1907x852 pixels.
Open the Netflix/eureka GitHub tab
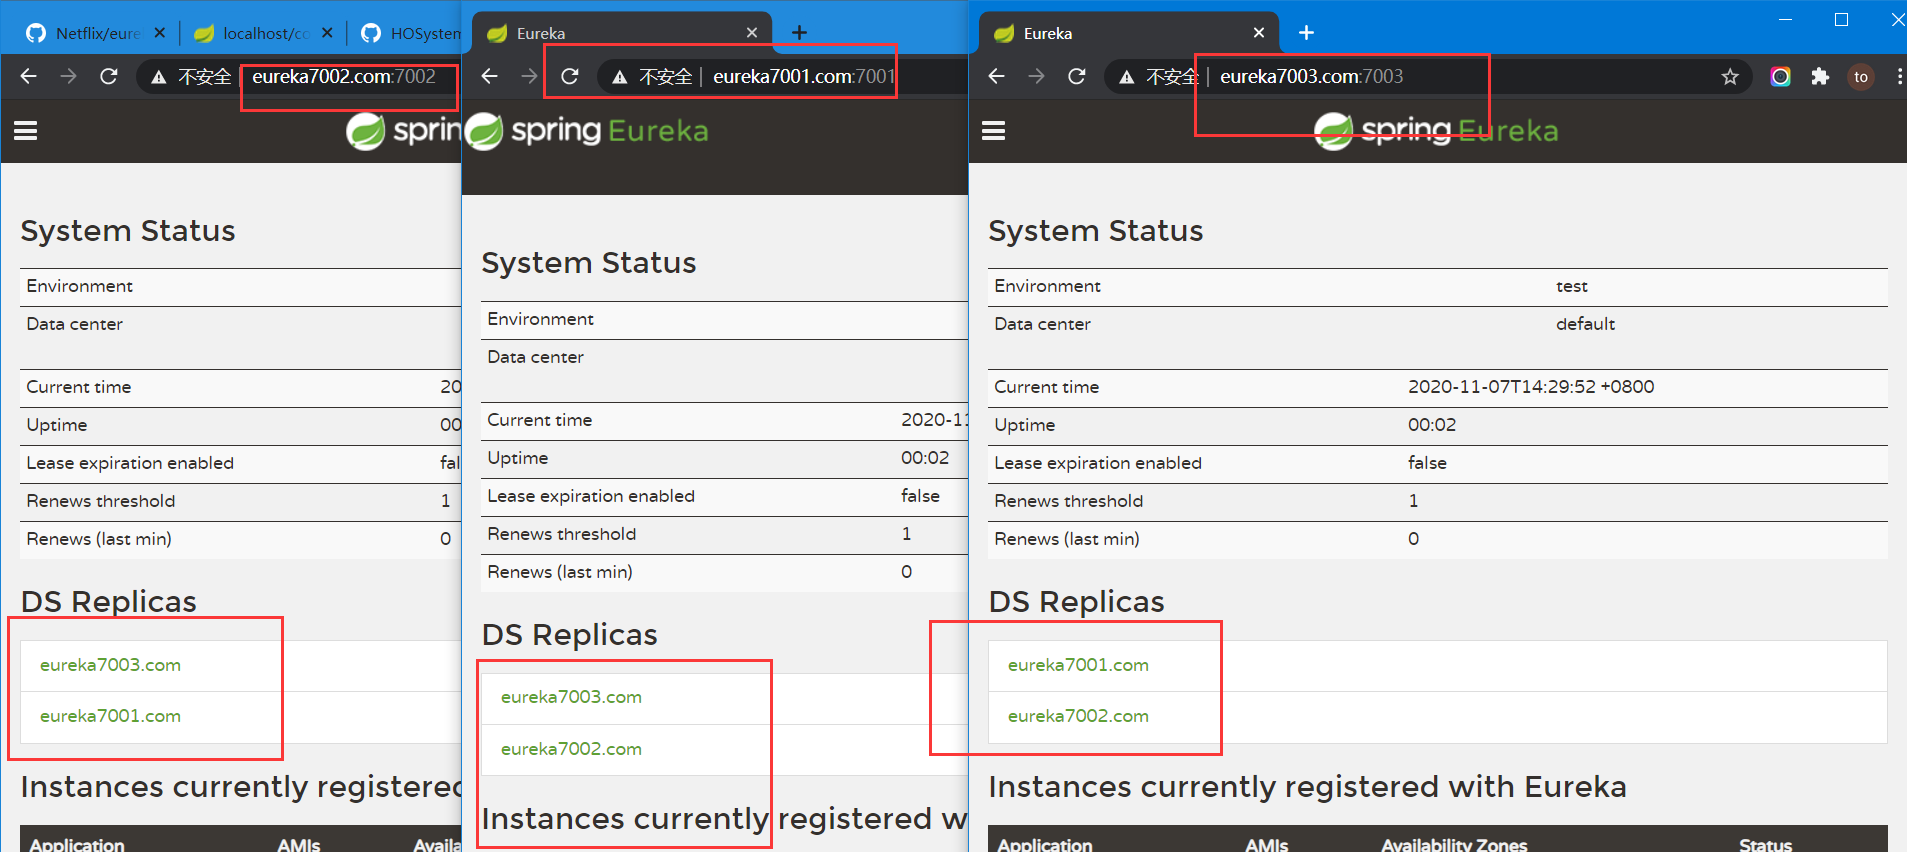pyautogui.click(x=85, y=33)
